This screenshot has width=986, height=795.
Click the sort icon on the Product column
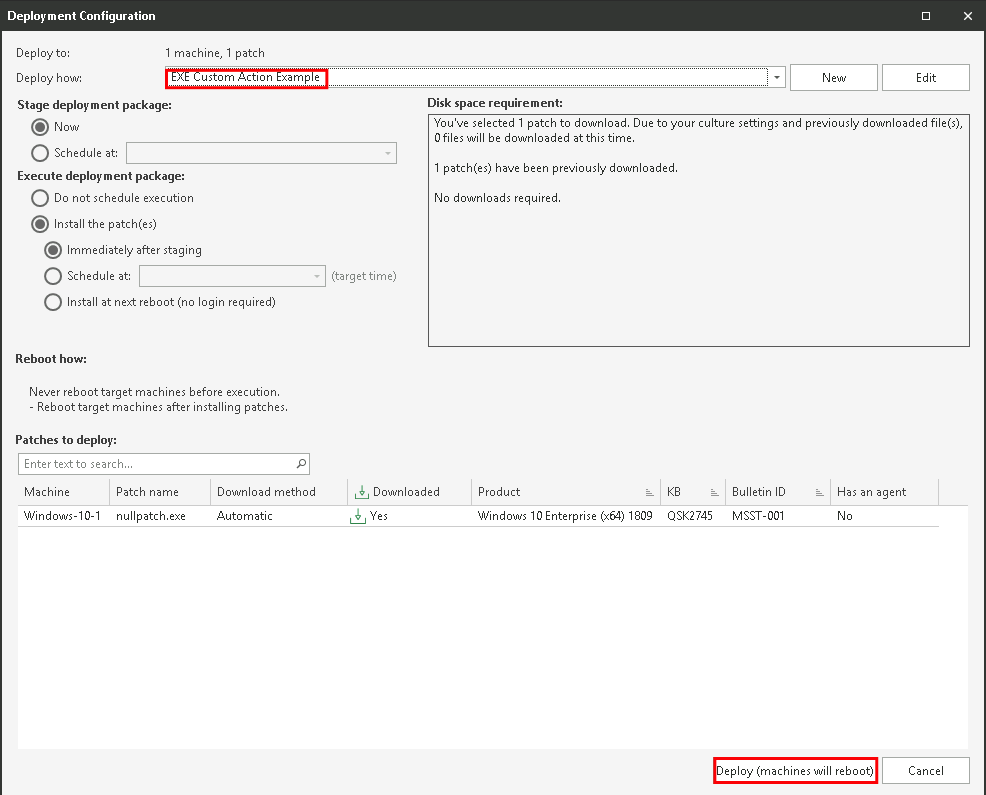coord(651,491)
